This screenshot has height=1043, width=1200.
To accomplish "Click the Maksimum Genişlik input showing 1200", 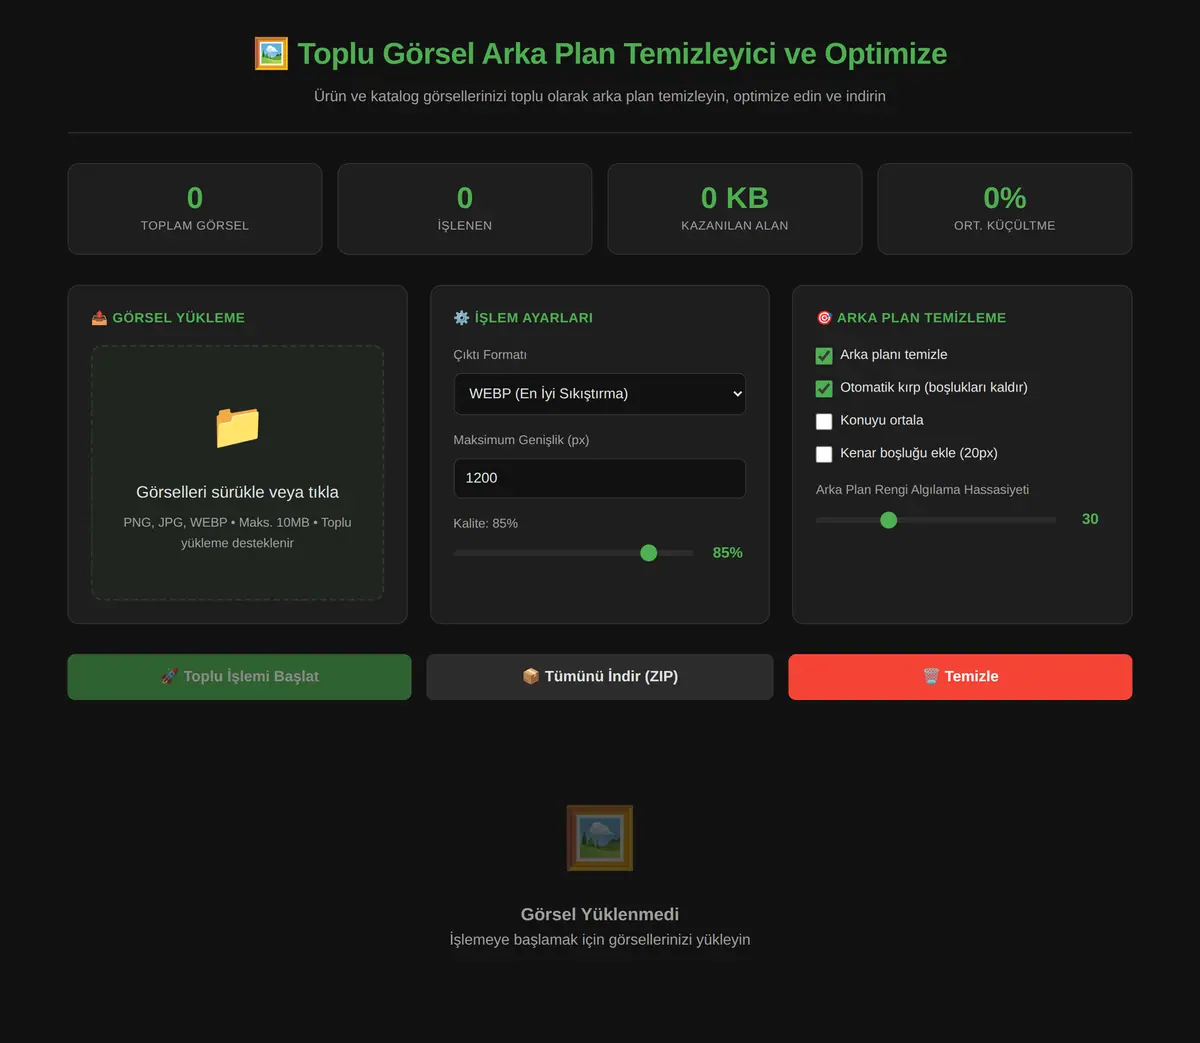I will pos(600,478).
